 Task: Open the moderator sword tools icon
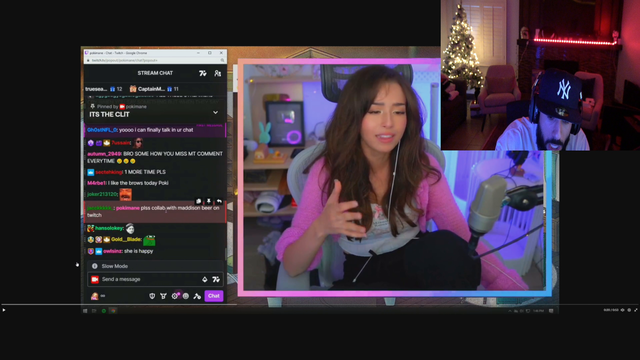coord(163,296)
